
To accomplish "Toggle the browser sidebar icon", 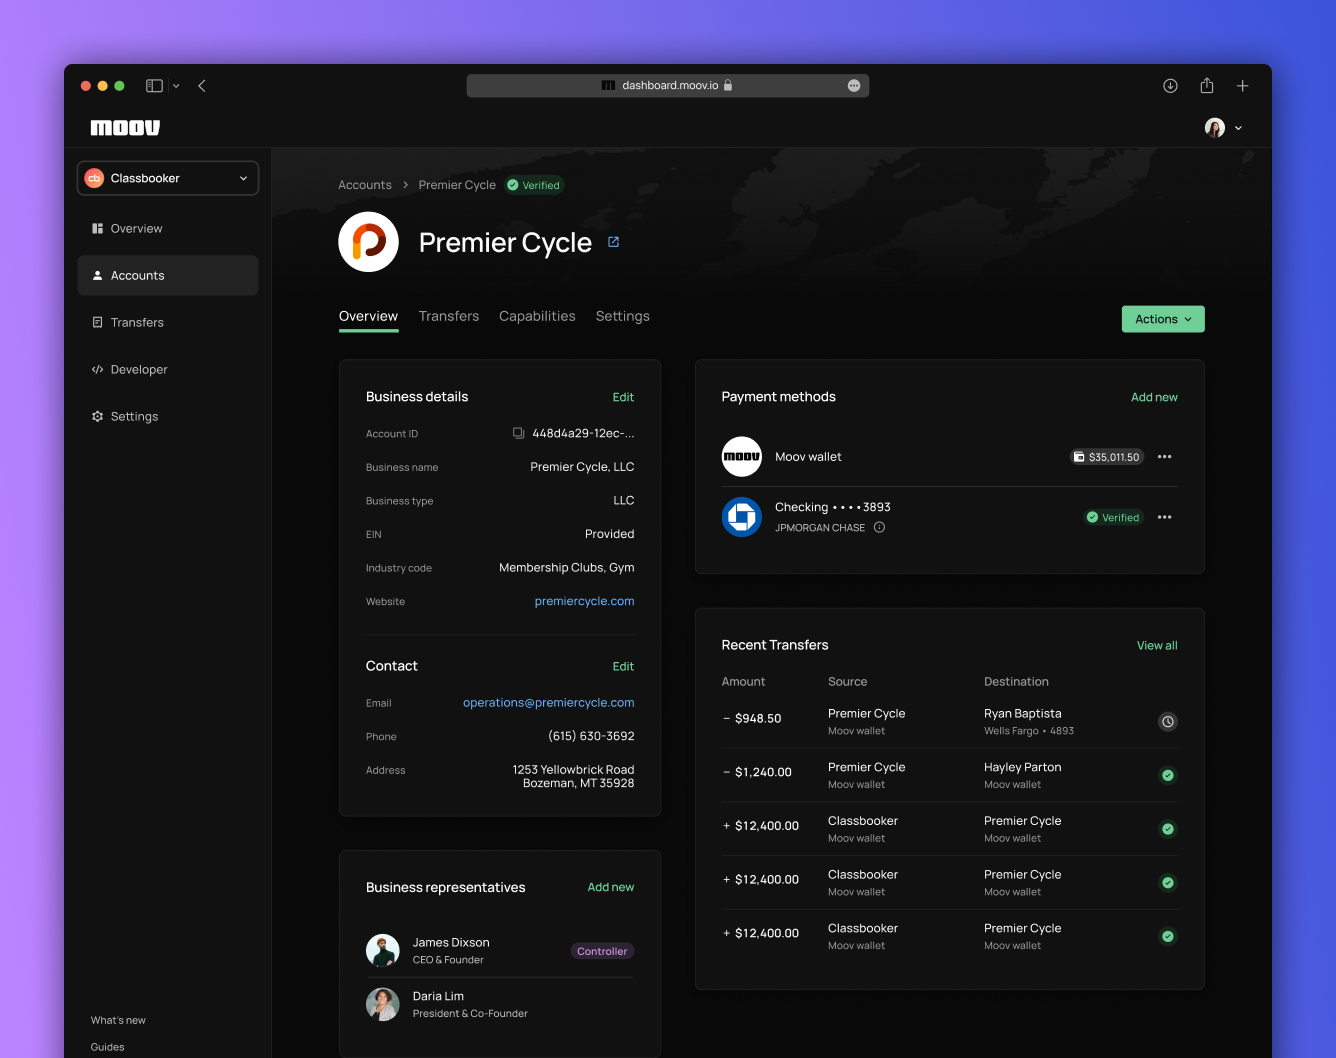I will point(154,86).
